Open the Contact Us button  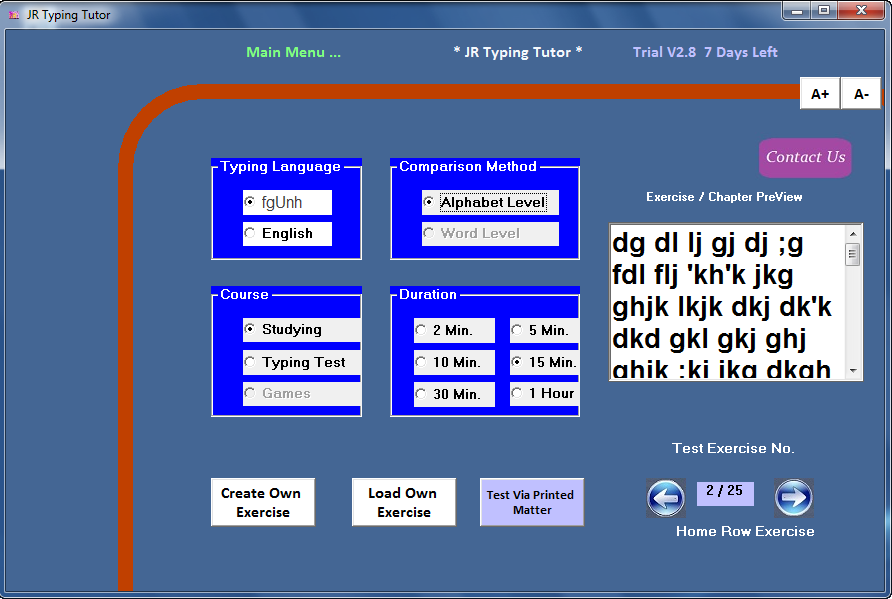click(x=805, y=158)
